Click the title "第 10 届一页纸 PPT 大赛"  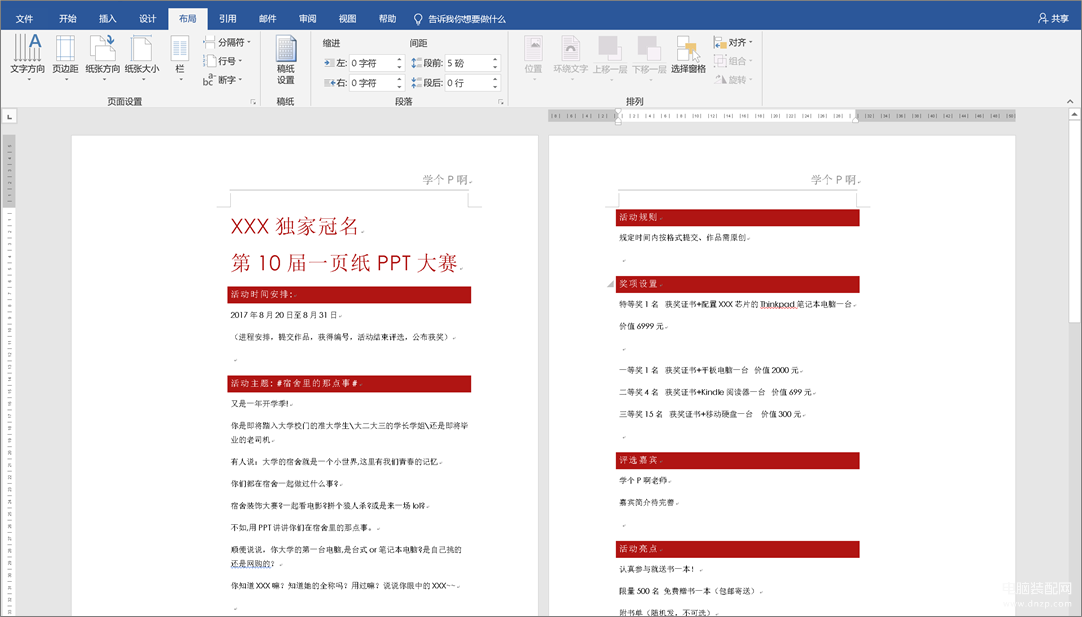pyautogui.click(x=344, y=262)
